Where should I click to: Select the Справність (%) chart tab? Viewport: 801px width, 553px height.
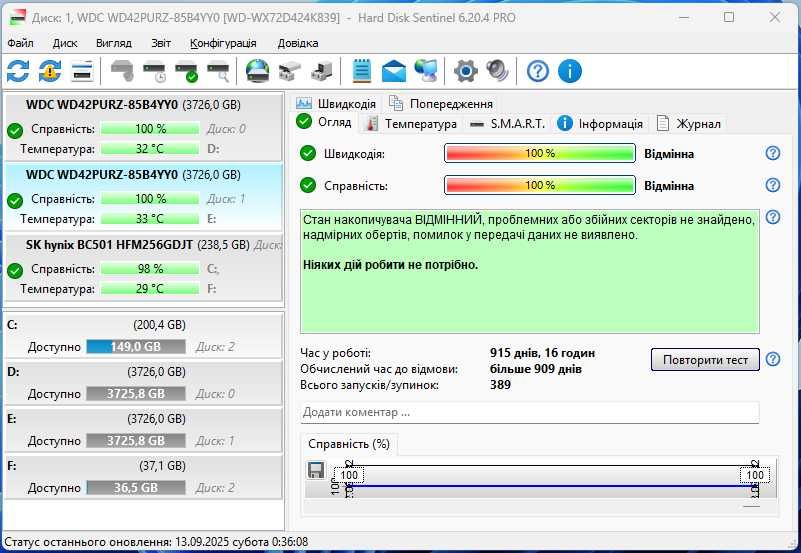click(x=349, y=444)
